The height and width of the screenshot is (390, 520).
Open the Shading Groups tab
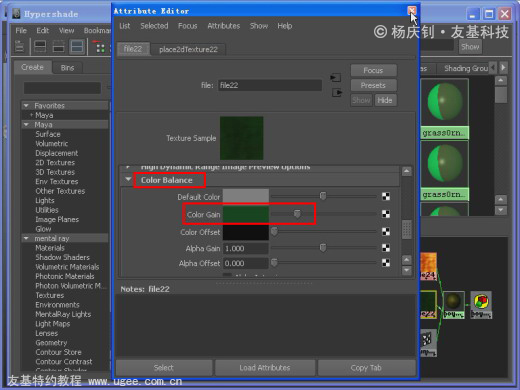466,68
